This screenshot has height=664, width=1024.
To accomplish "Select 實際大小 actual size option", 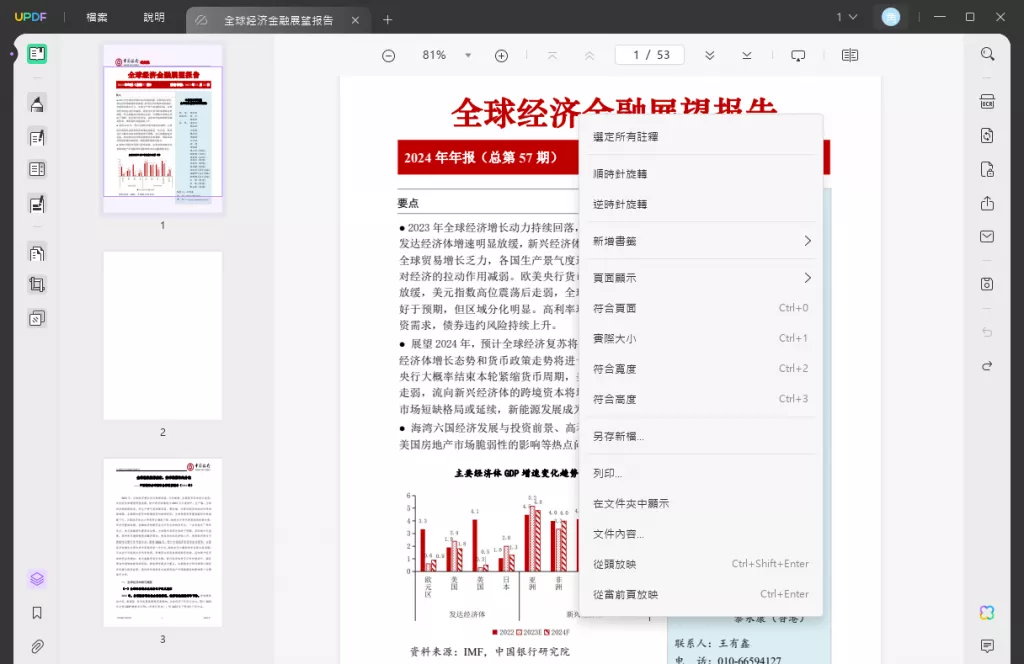I will click(701, 338).
